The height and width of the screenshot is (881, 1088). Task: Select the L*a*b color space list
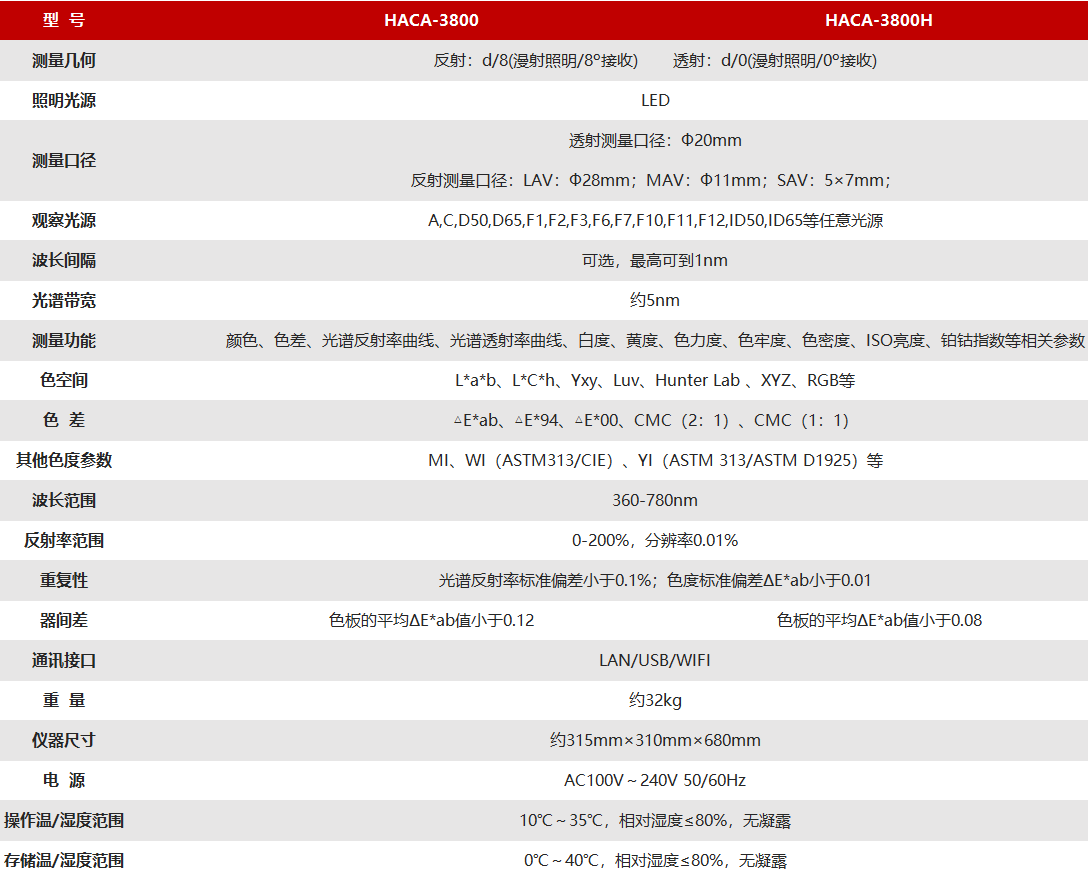655,380
